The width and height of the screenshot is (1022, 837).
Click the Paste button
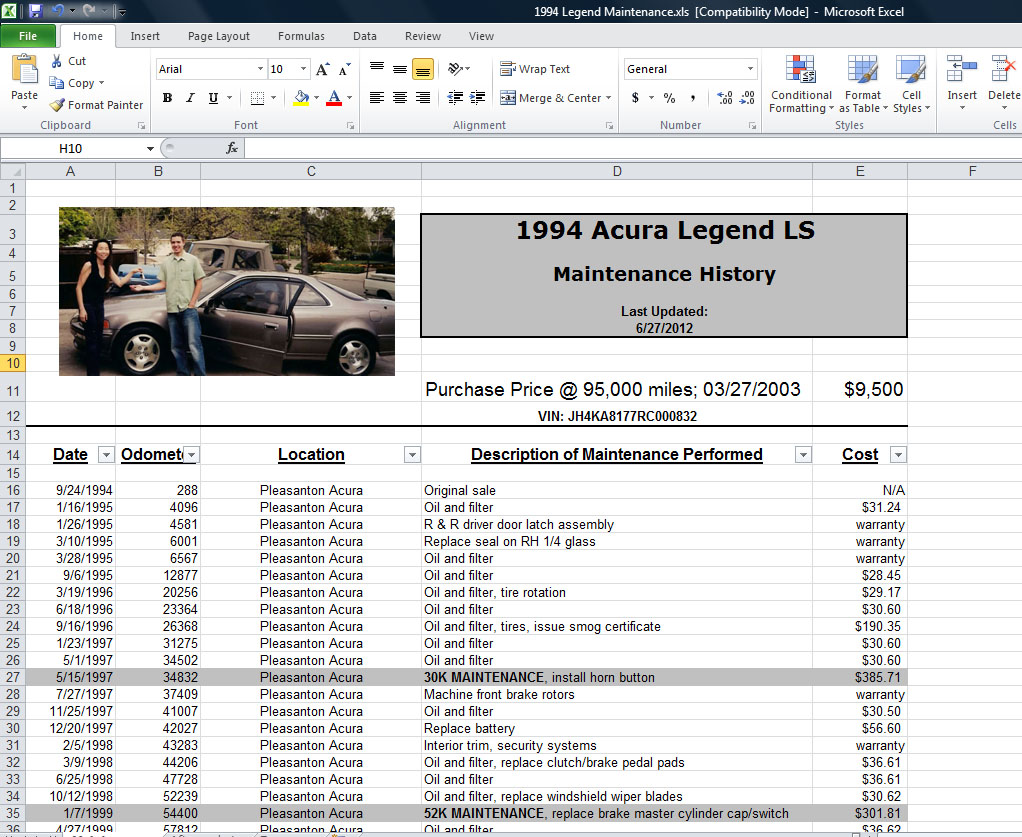[24, 80]
